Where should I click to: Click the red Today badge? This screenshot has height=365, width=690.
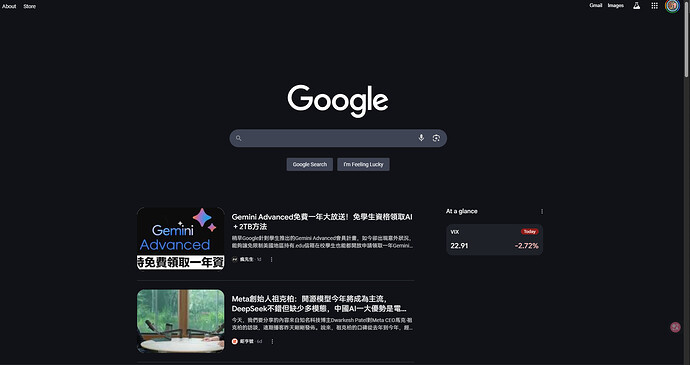coord(529,232)
